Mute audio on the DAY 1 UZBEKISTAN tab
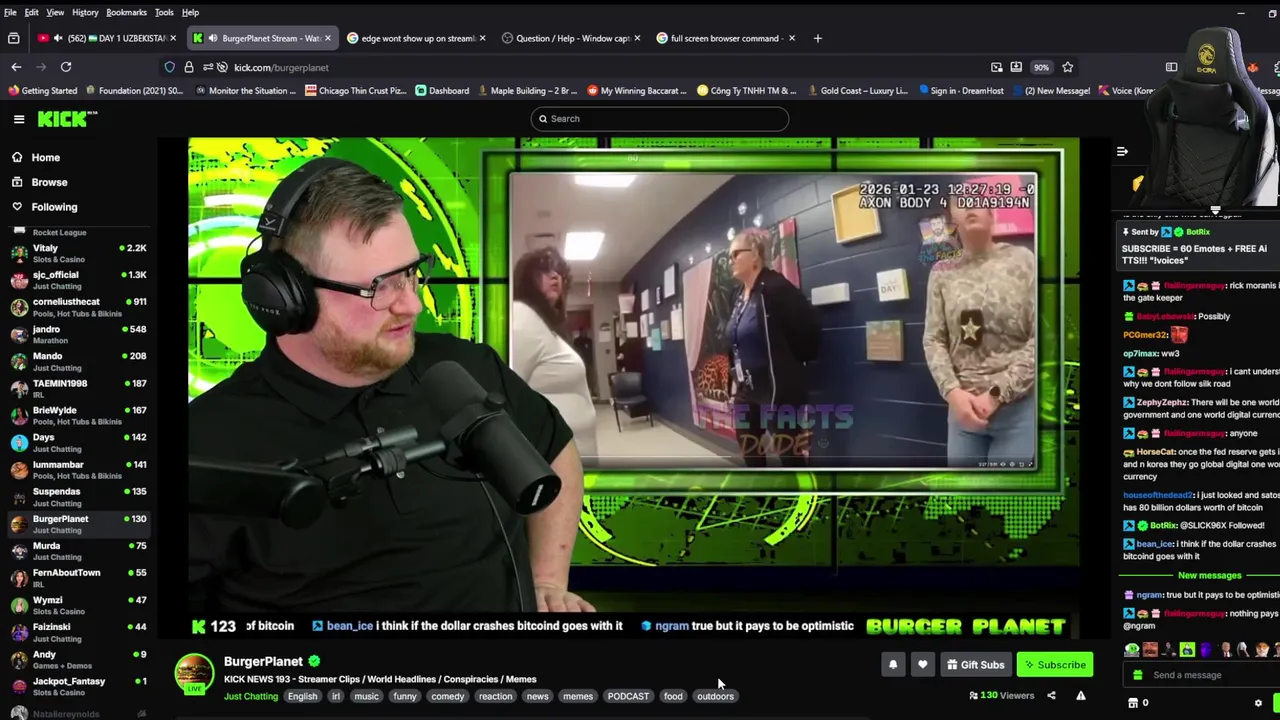 coord(58,38)
